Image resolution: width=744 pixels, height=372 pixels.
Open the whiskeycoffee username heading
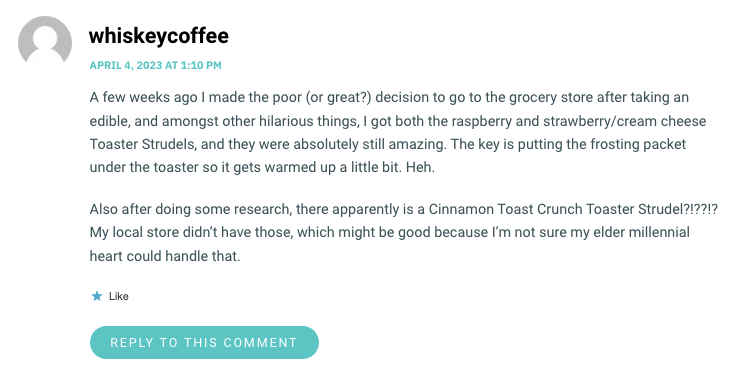pyautogui.click(x=159, y=36)
